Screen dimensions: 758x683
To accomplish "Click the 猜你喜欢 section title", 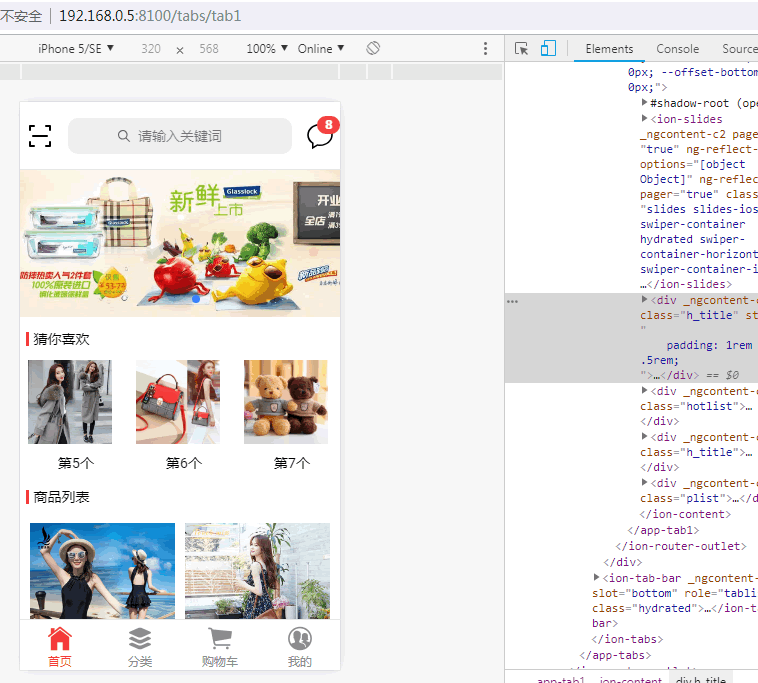I will click(61, 339).
